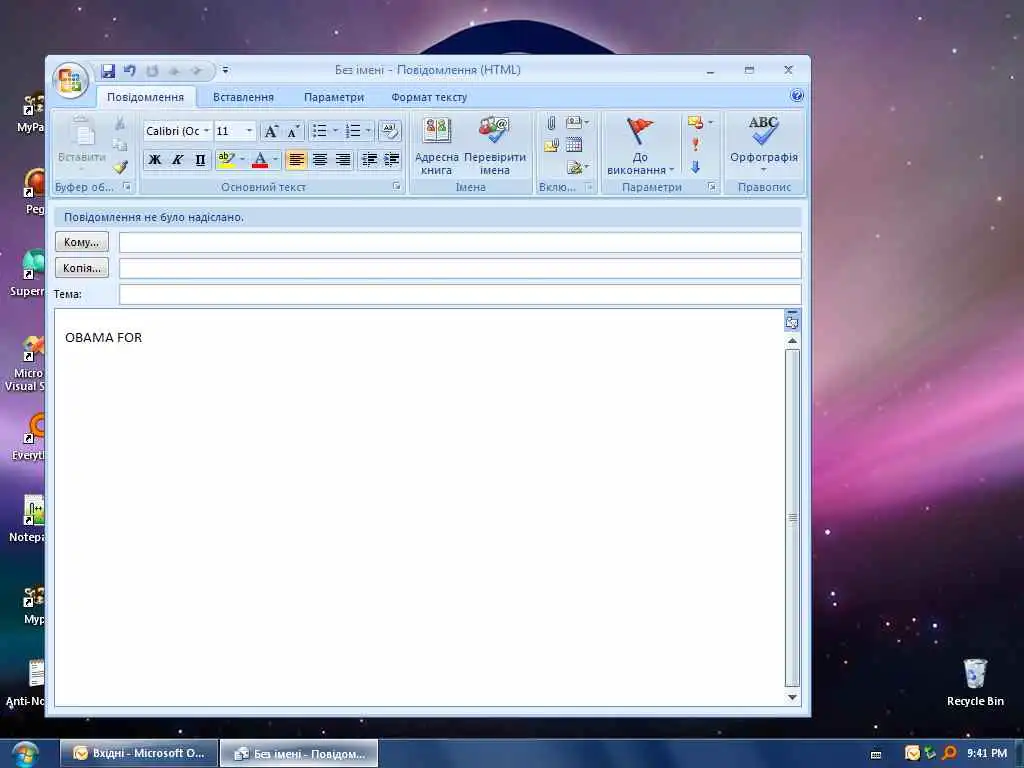The width and height of the screenshot is (1024, 768).
Task: Click the OBAMA FOR text in body
Action: pyautogui.click(x=103, y=338)
